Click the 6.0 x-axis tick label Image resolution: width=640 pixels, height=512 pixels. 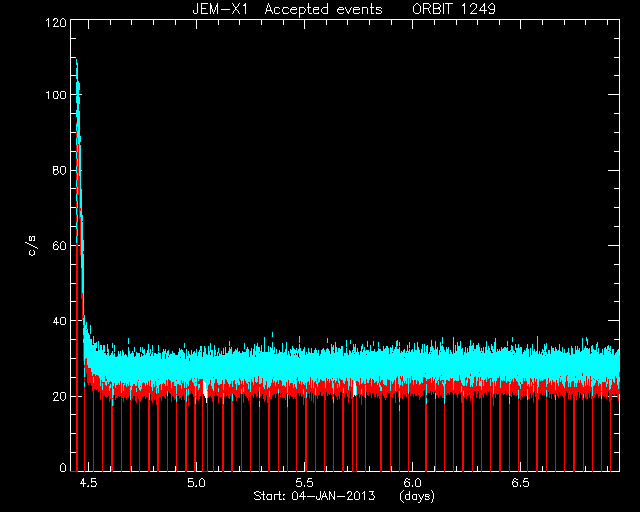pos(412,483)
